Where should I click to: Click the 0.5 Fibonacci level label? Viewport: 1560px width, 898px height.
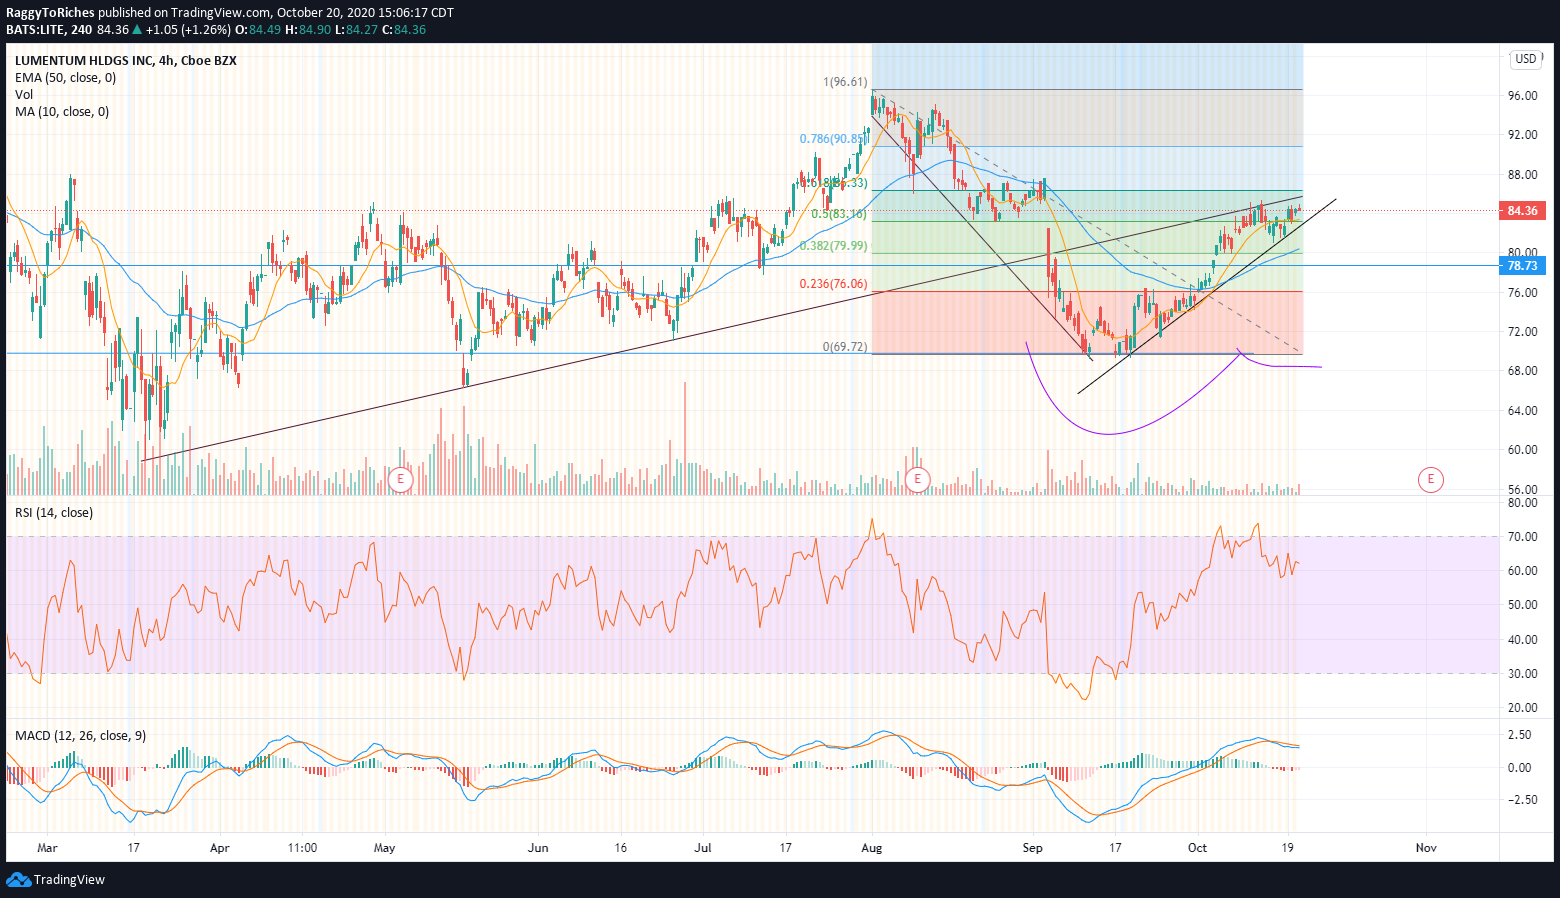coord(838,214)
